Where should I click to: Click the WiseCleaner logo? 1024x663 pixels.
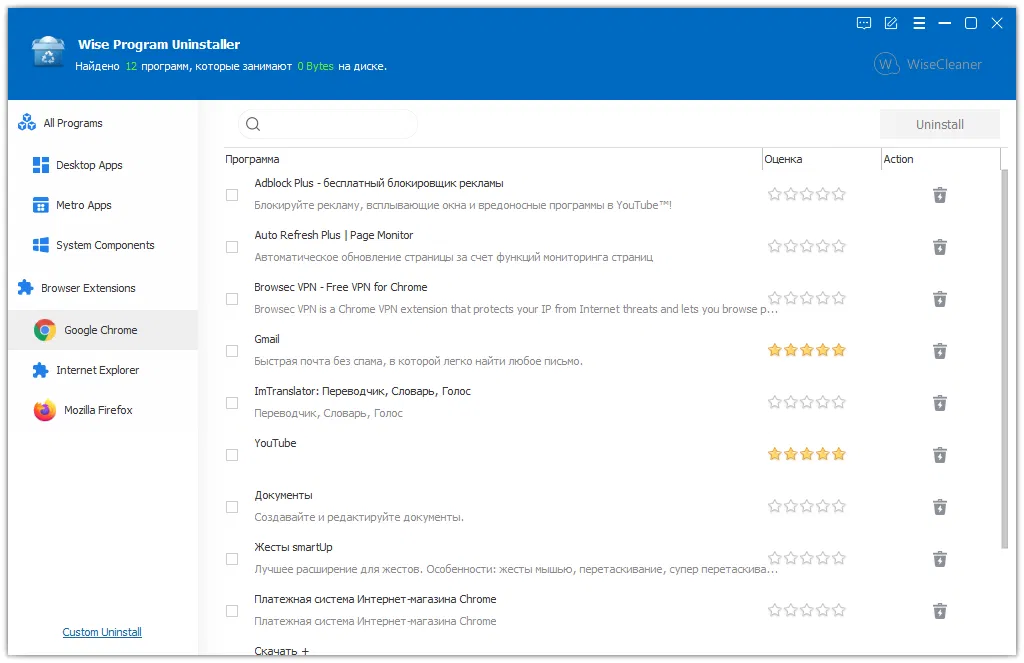point(928,64)
